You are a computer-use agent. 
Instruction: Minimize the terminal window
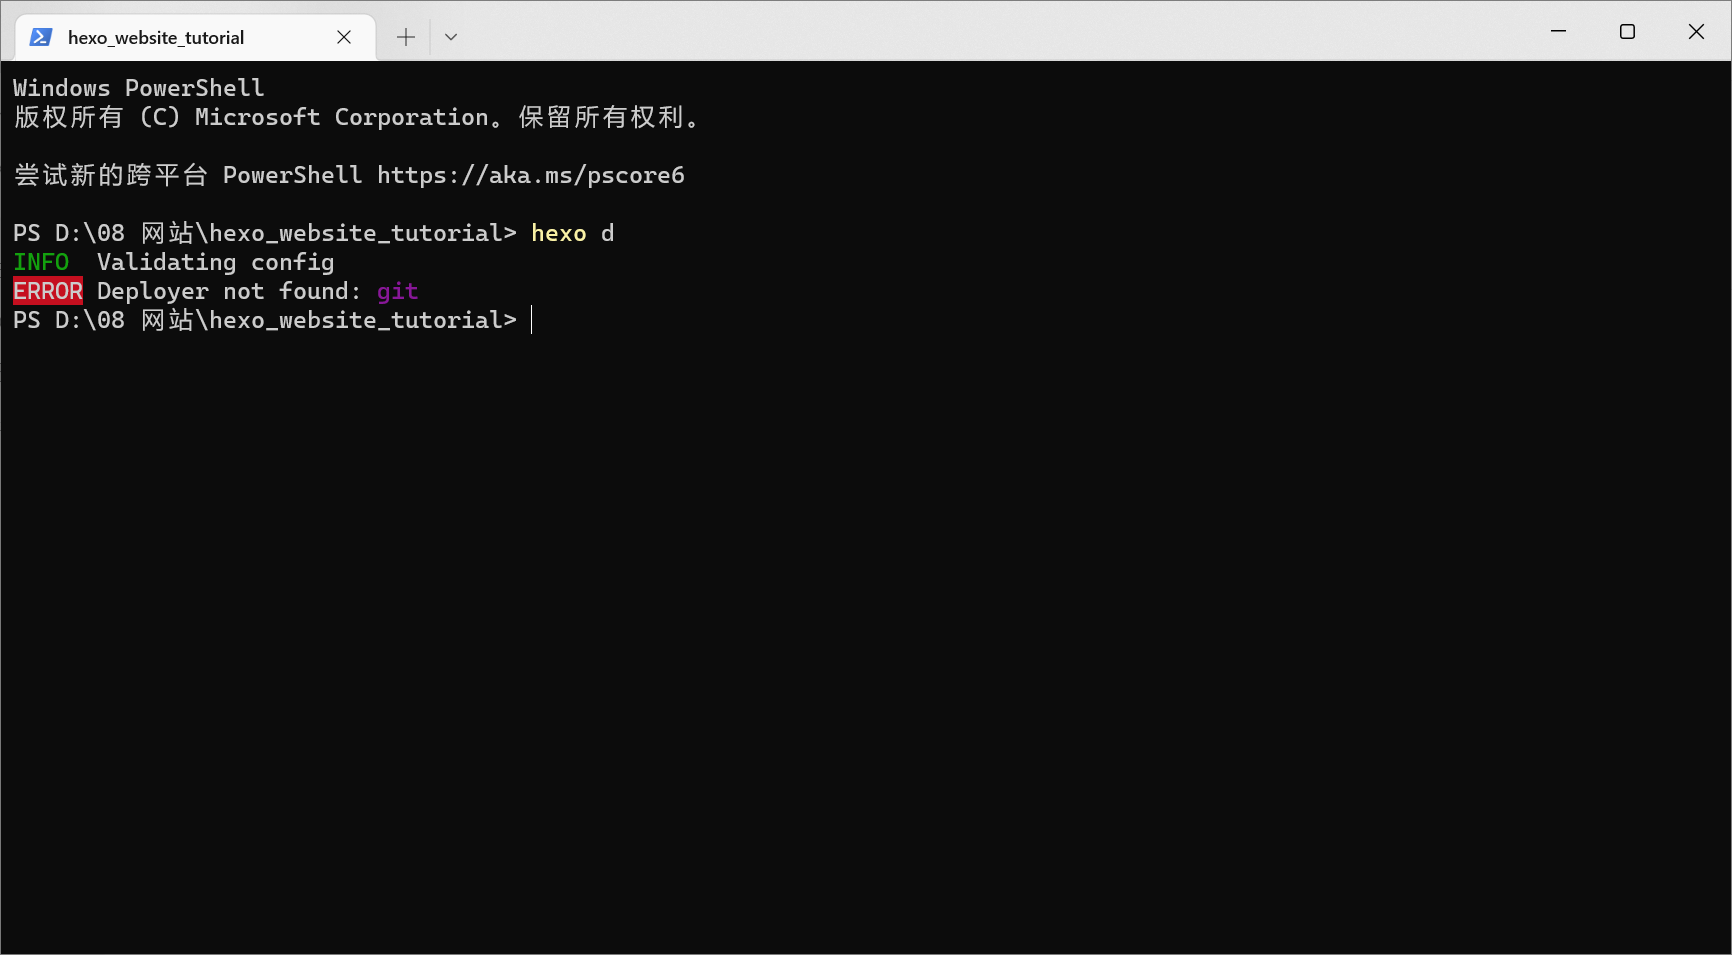tap(1558, 32)
